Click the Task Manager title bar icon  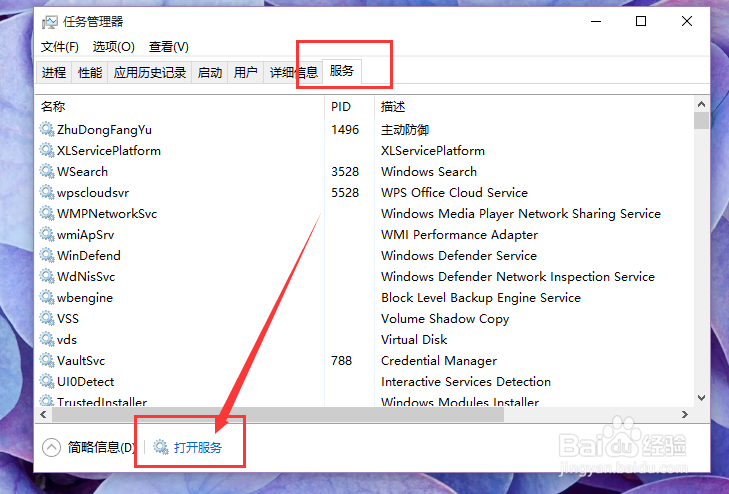coord(50,22)
